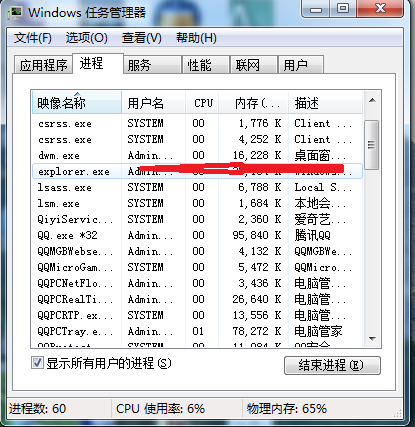Image resolution: width=415 pixels, height=427 pixels.
Task: Sort by 描述 column header
Action: pos(325,103)
